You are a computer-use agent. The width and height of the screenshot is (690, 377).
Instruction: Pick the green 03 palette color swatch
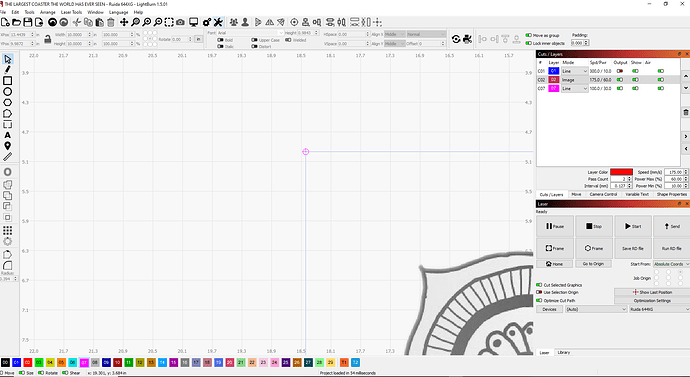point(39,362)
